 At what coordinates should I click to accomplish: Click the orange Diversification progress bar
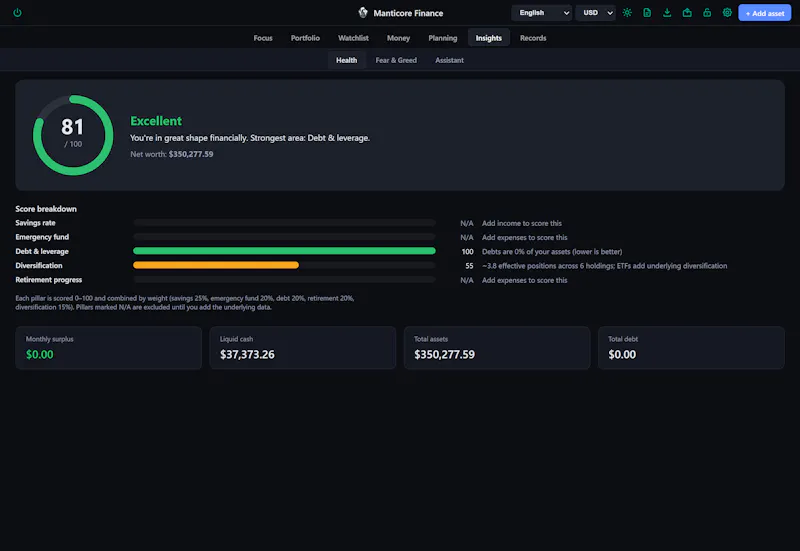[216, 265]
